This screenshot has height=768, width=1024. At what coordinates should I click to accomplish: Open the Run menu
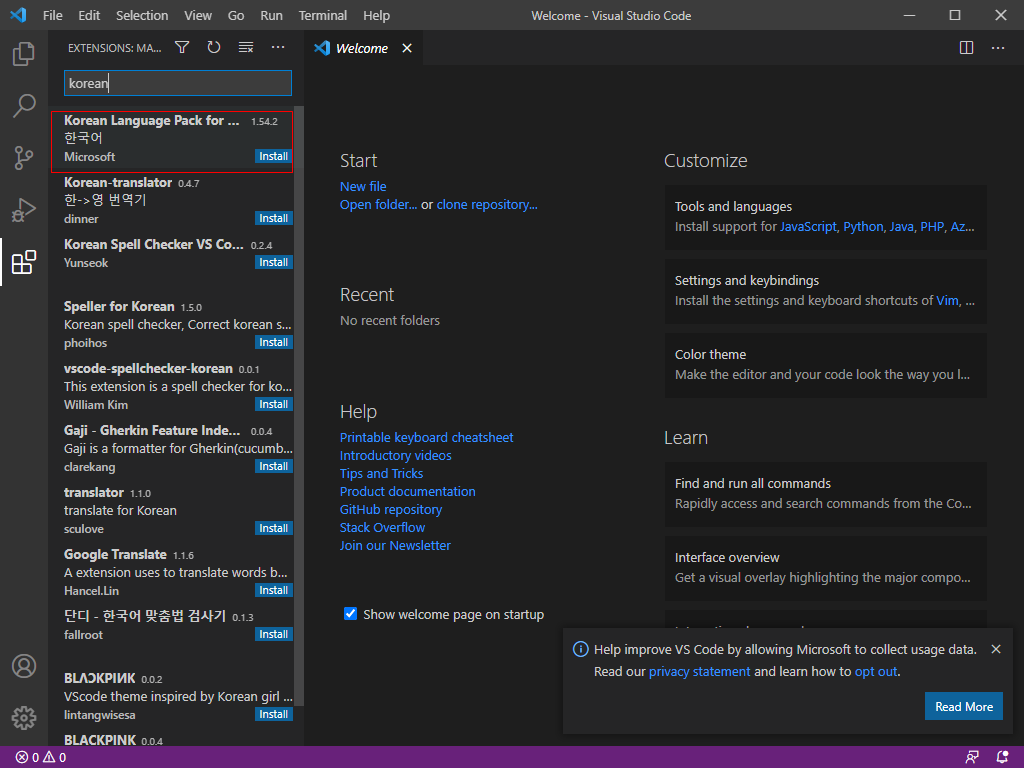click(x=272, y=16)
